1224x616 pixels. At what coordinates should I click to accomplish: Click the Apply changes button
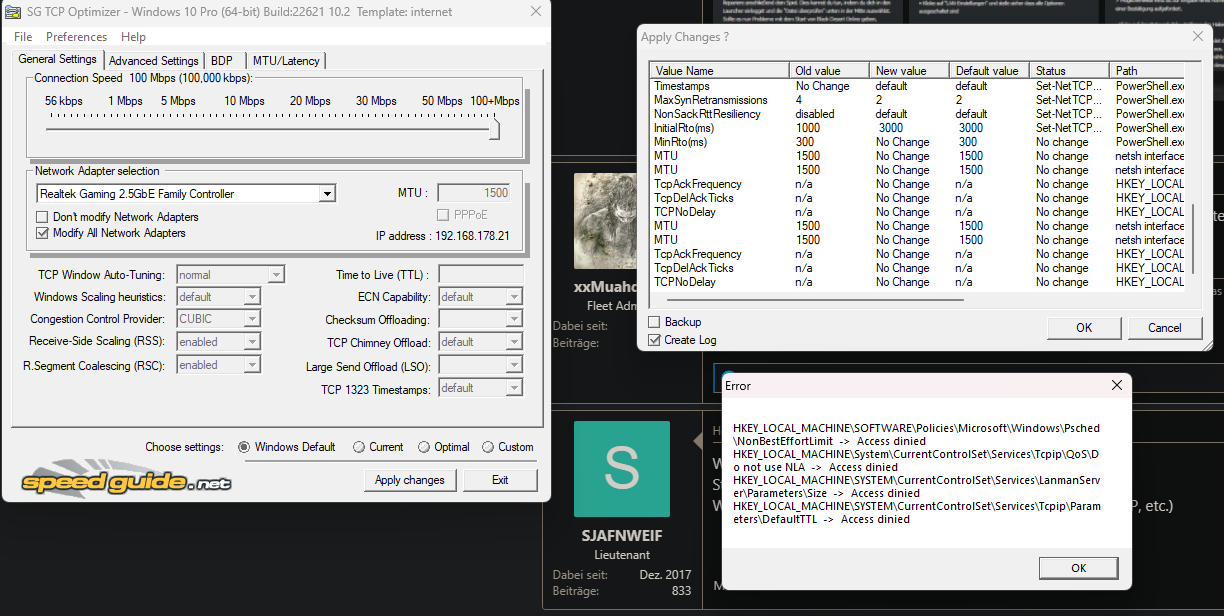(410, 480)
